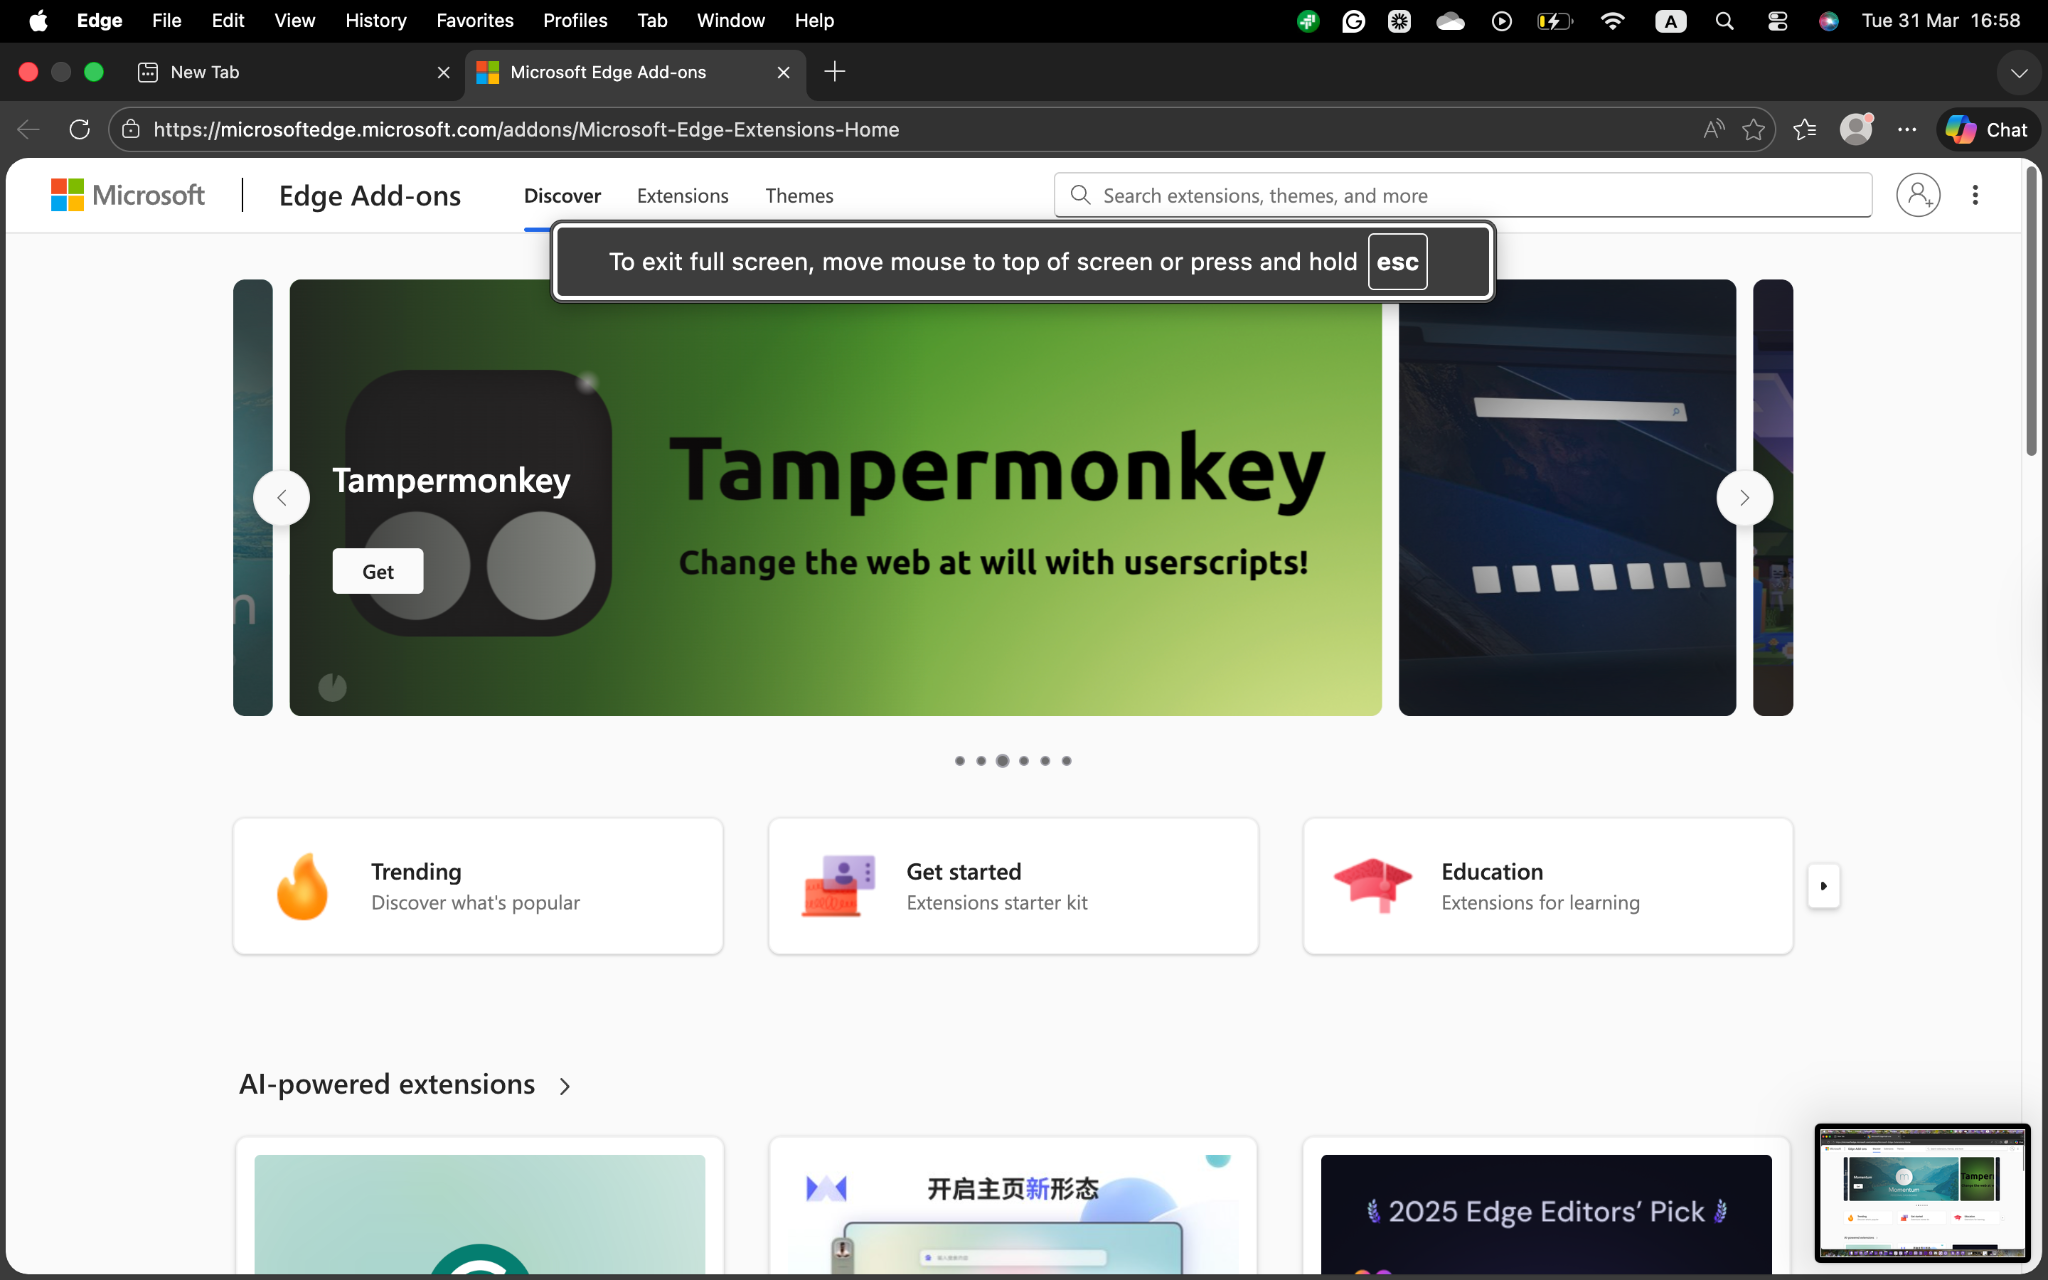View site information lock icon

click(131, 130)
